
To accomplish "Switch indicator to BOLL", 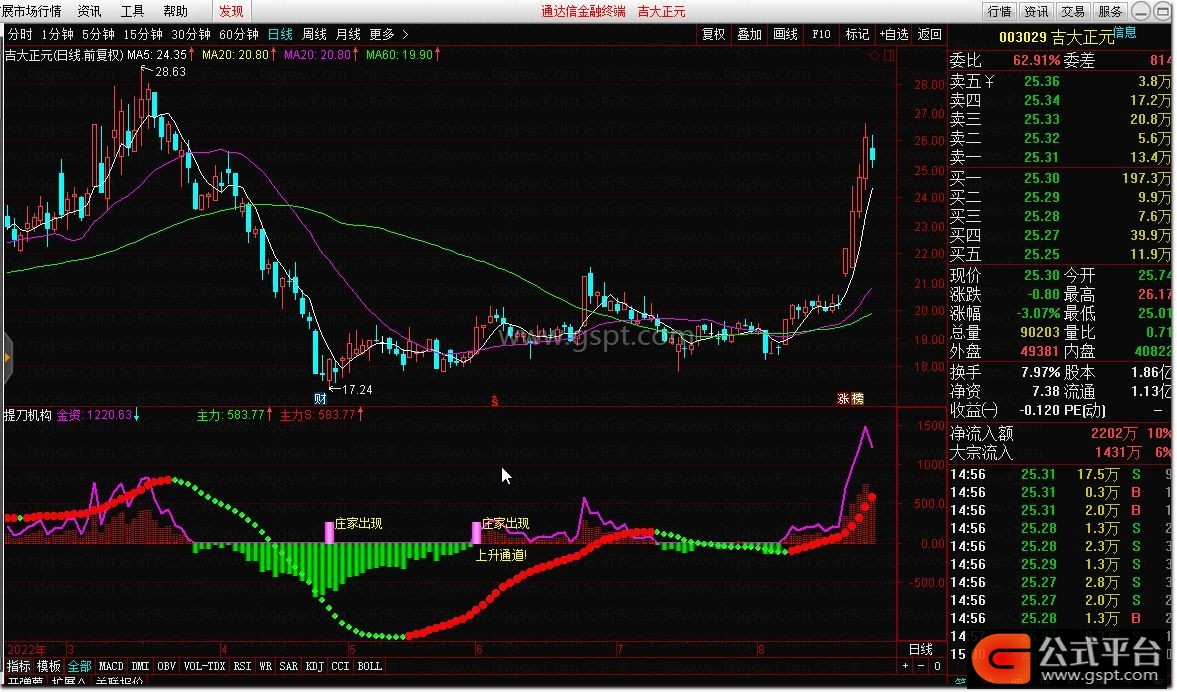I will (x=370, y=666).
